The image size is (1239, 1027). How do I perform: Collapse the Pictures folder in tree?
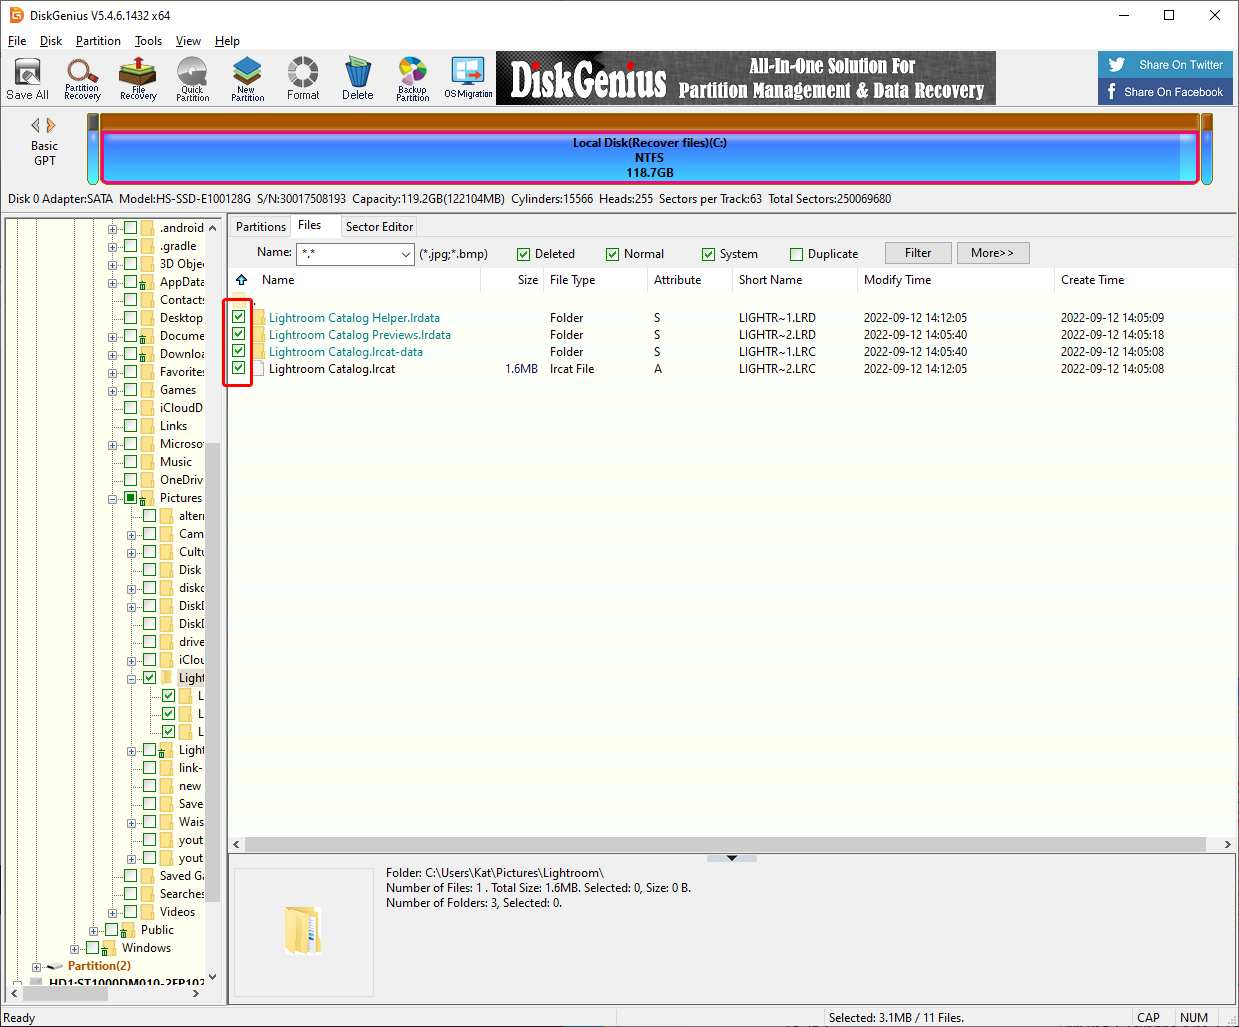113,498
